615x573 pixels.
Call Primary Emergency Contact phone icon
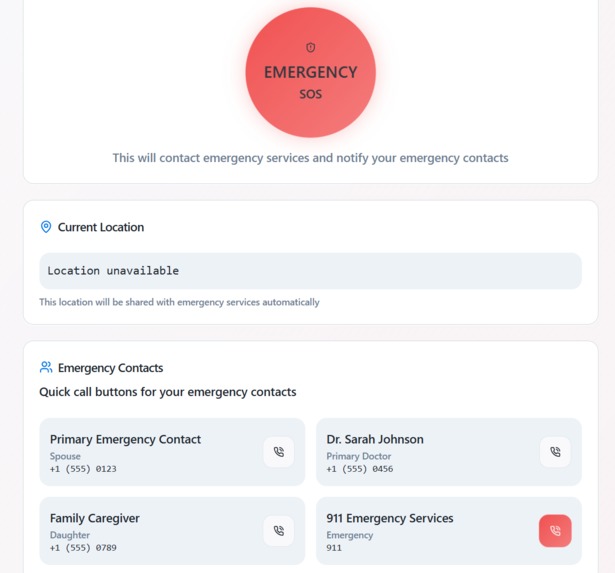point(278,452)
